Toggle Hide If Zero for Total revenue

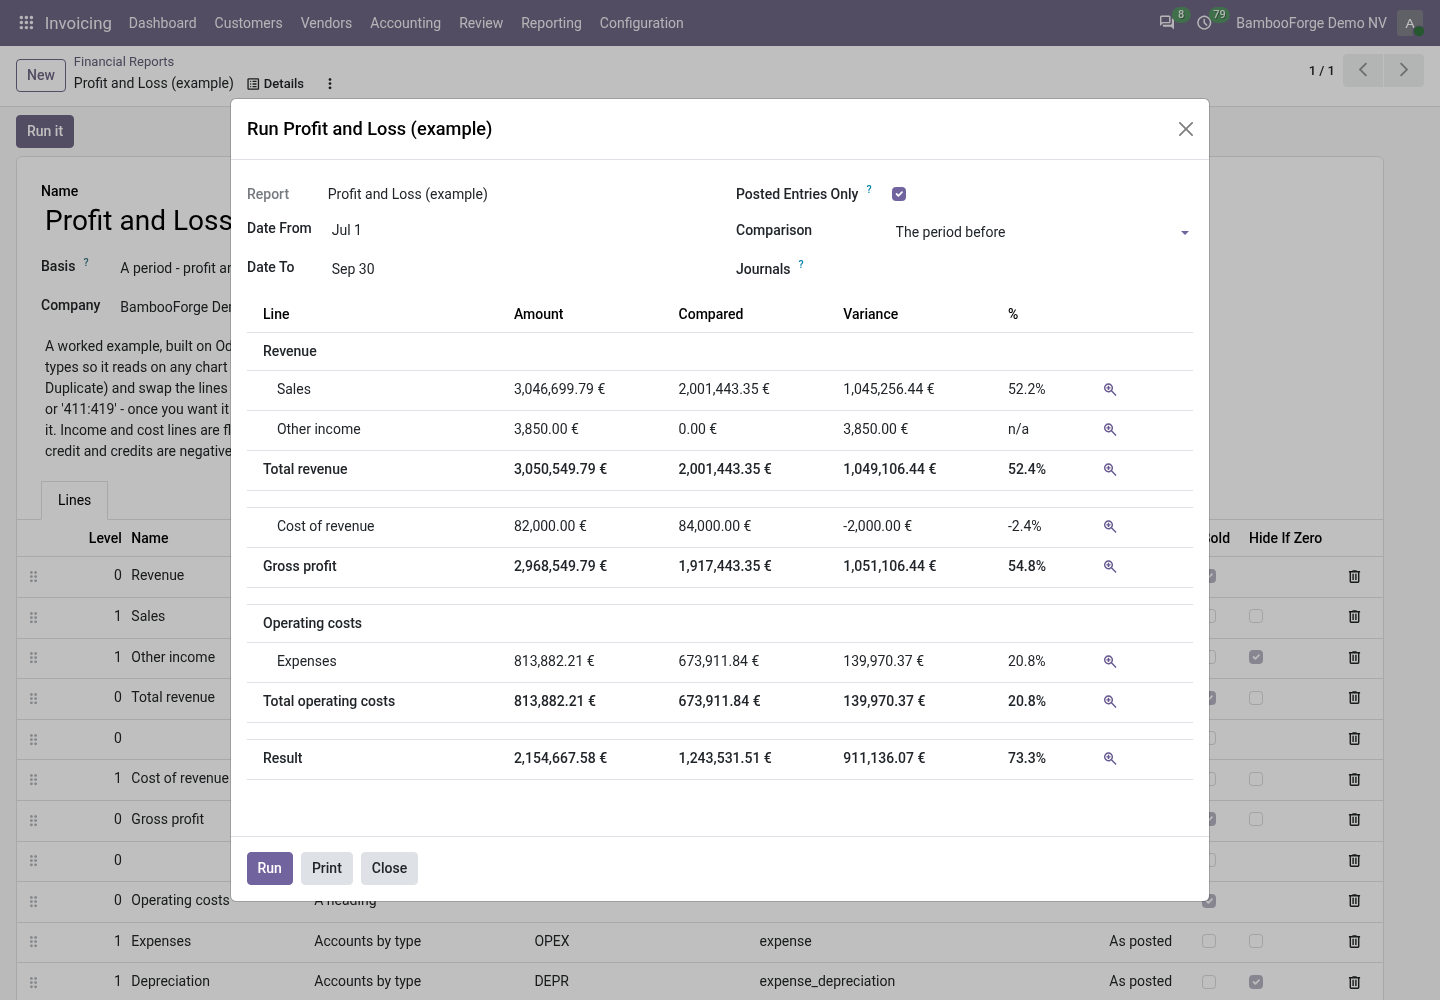[x=1256, y=698]
